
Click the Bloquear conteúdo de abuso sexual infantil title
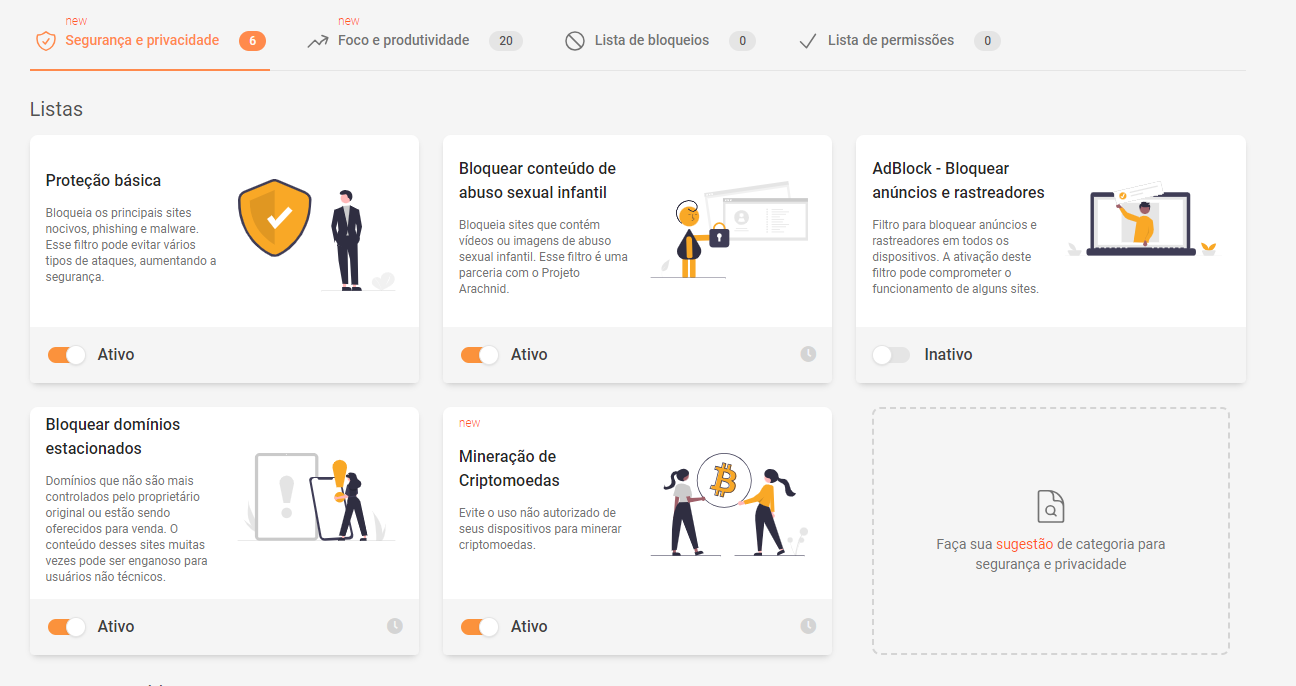pyautogui.click(x=537, y=181)
